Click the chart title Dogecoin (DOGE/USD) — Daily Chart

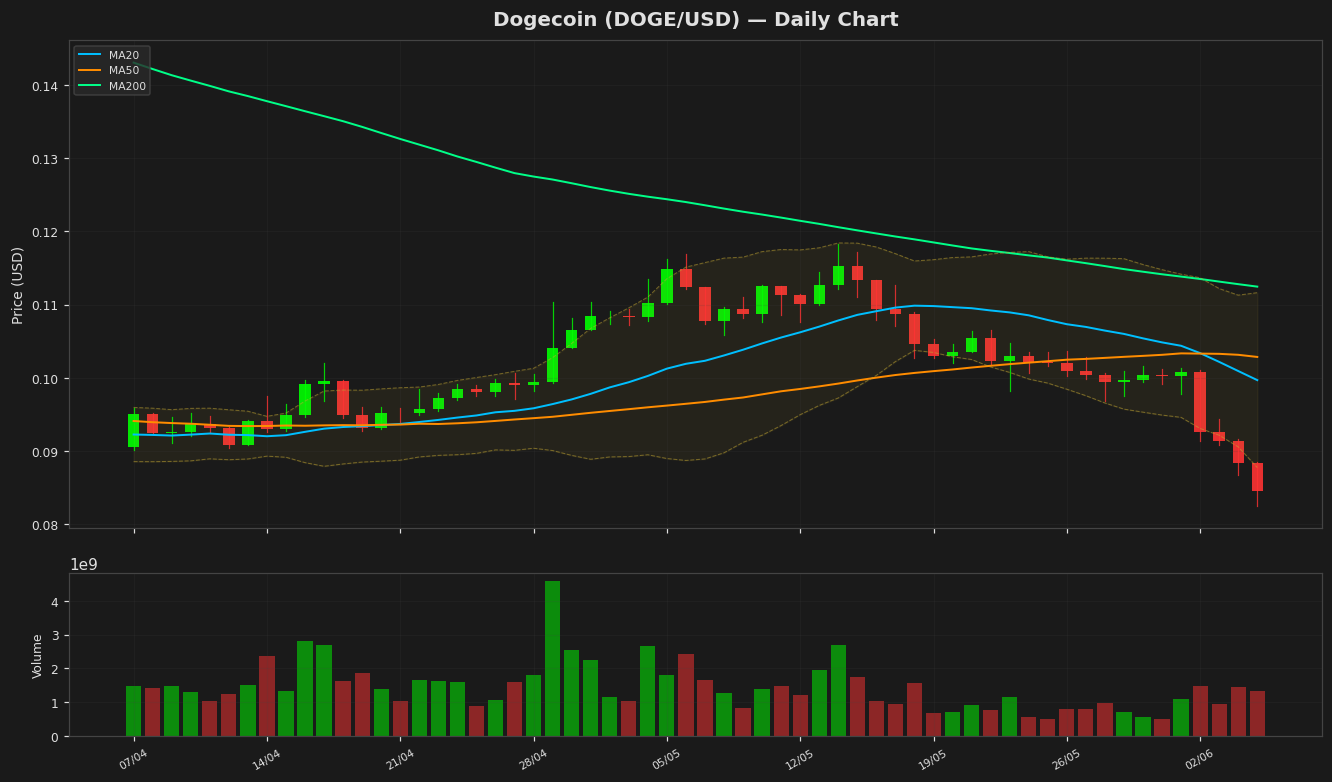(695, 20)
